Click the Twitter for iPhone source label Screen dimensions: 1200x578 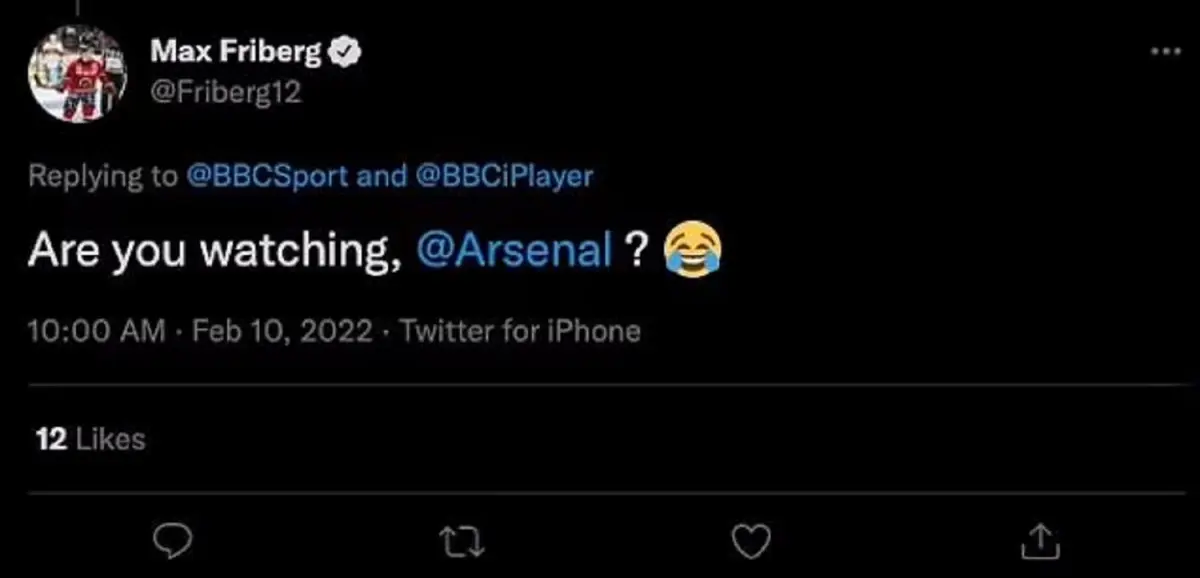pos(520,331)
